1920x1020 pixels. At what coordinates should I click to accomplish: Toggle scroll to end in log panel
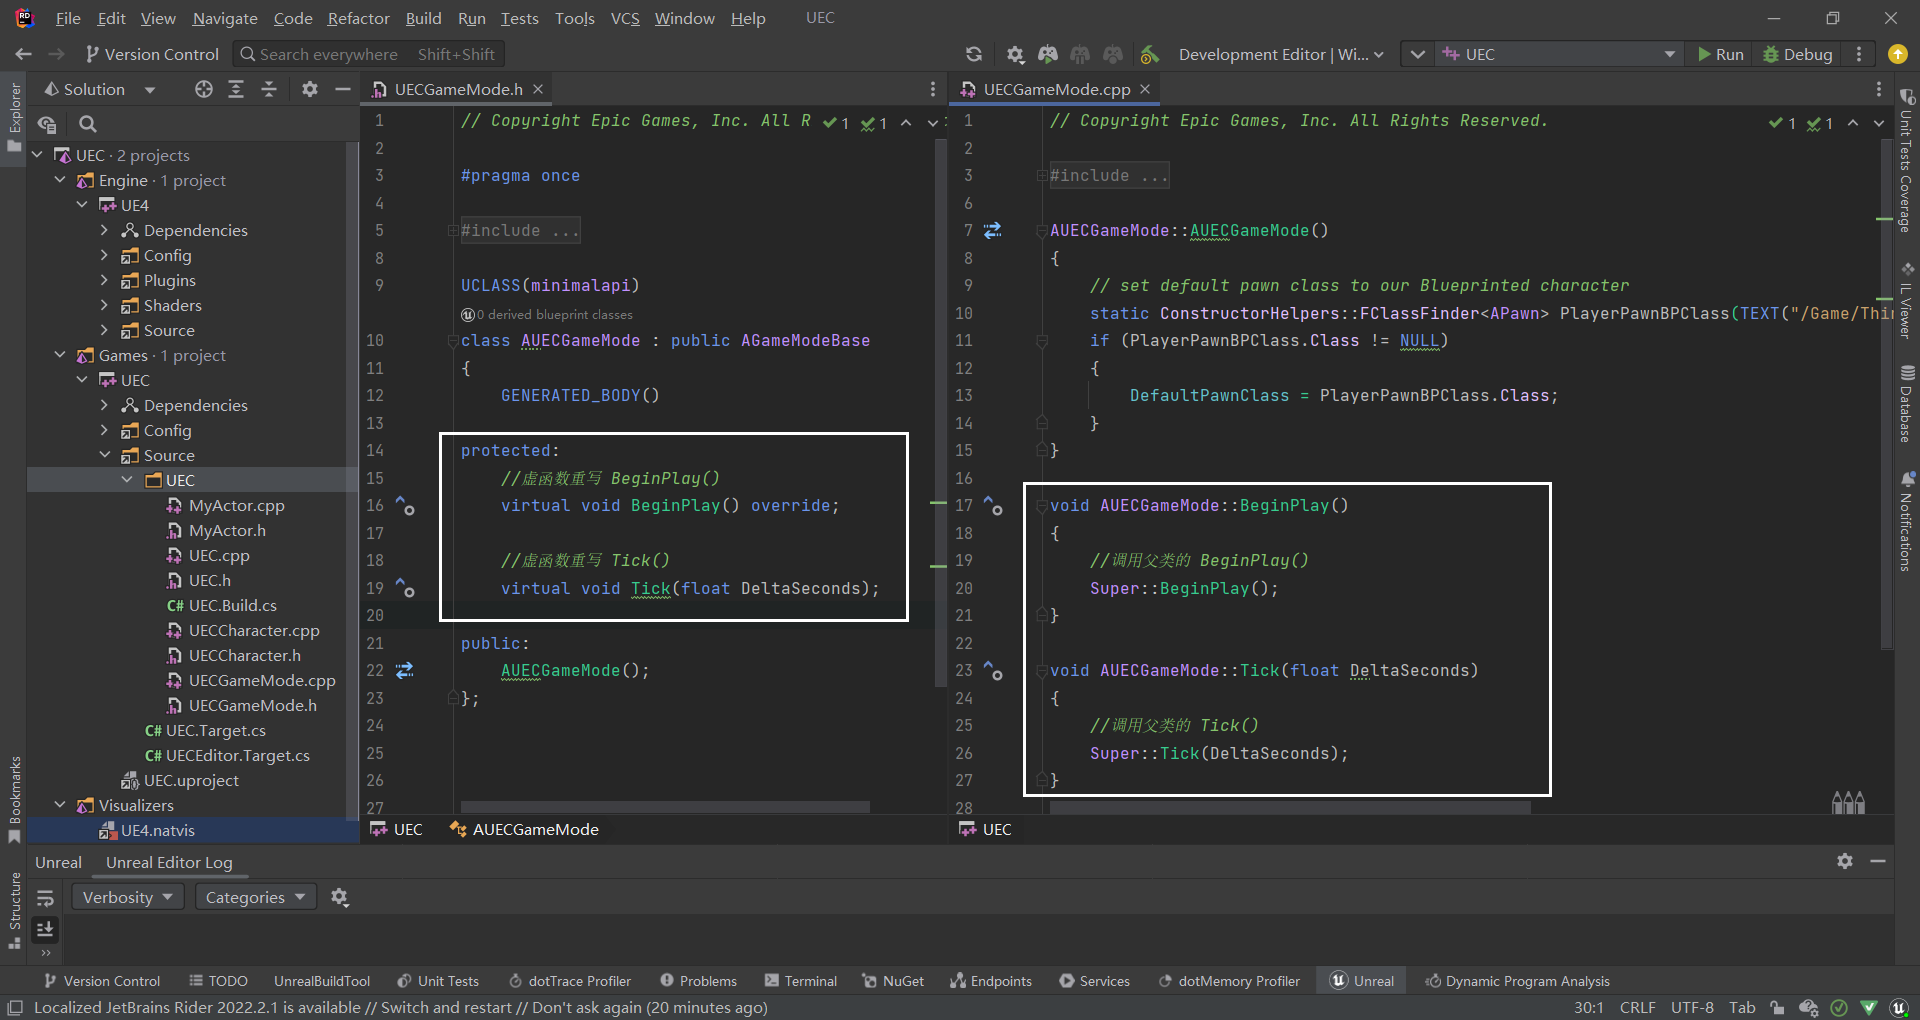(x=46, y=930)
